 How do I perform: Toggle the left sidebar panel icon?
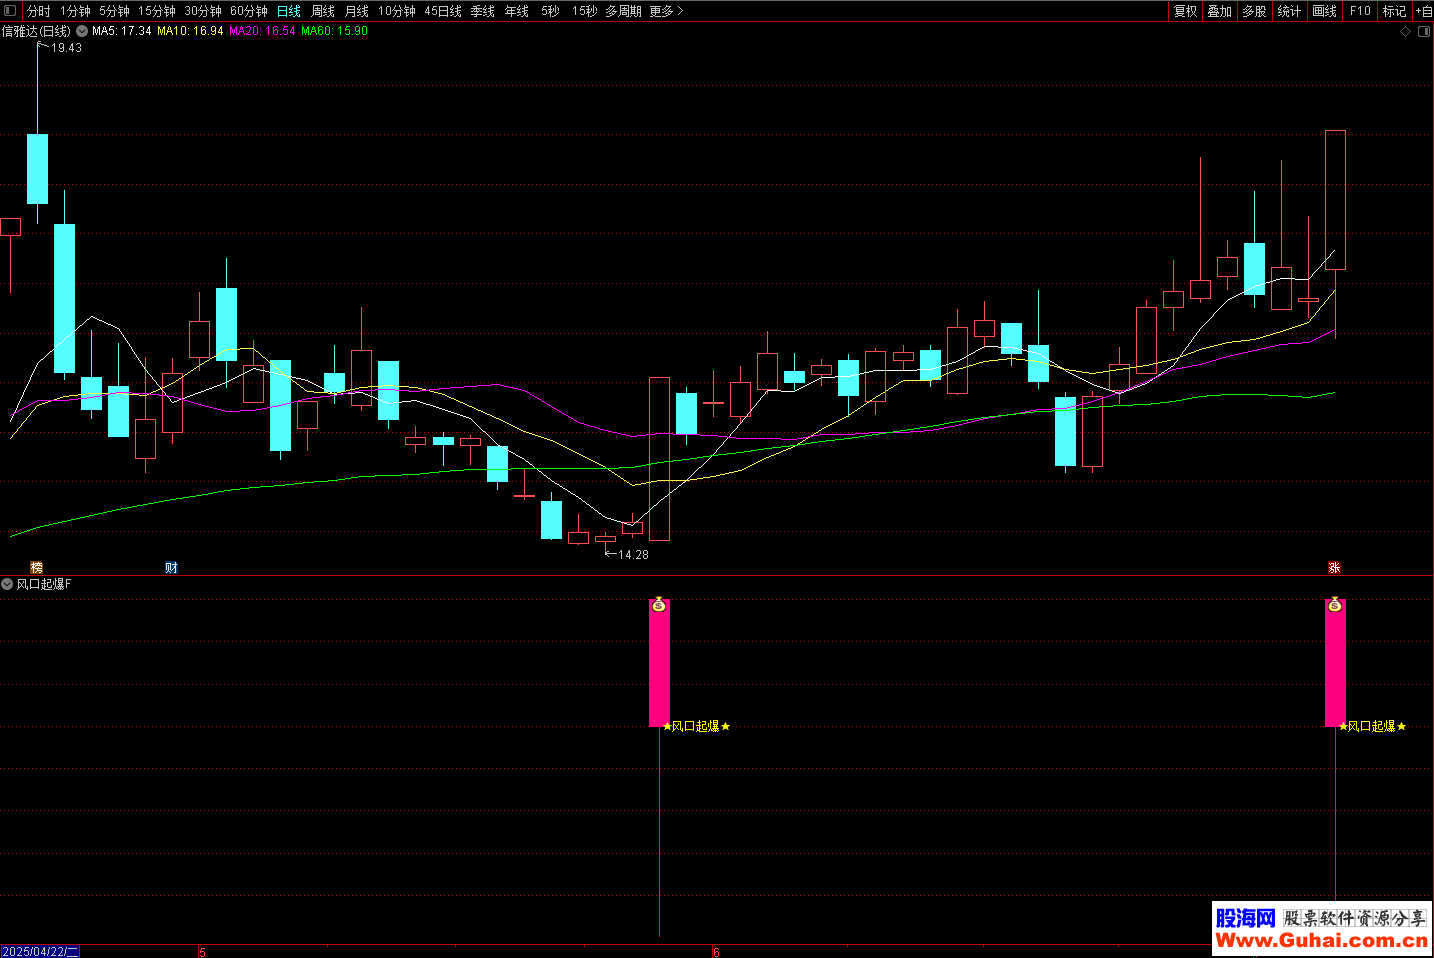tap(11, 11)
